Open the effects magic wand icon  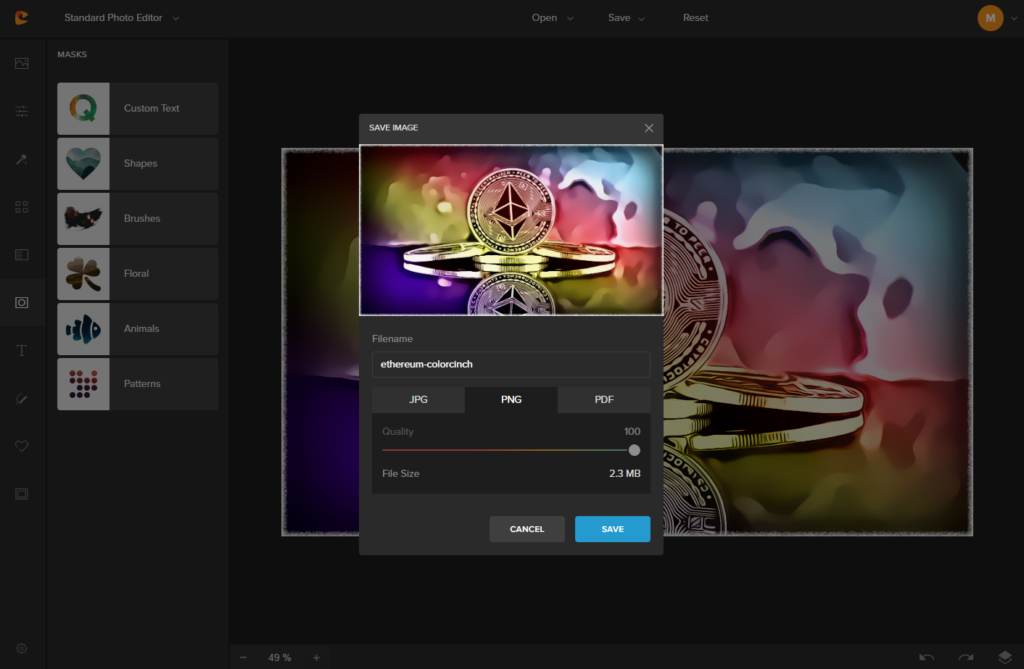point(22,159)
